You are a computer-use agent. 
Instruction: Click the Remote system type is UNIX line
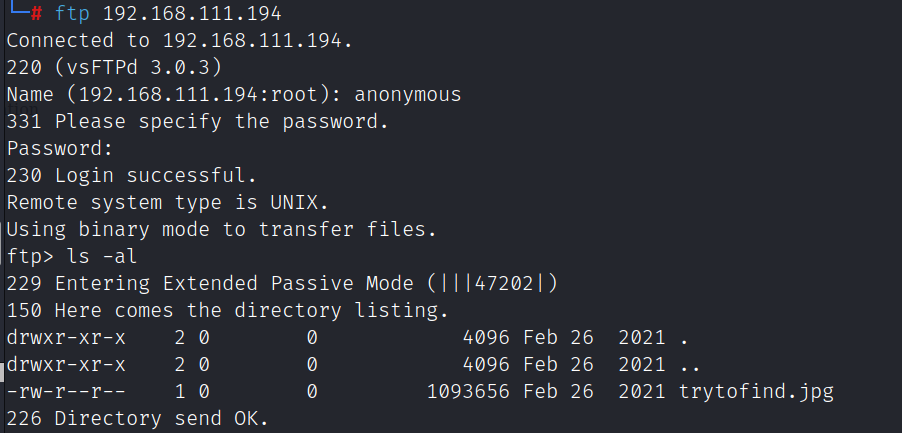[x=168, y=203]
